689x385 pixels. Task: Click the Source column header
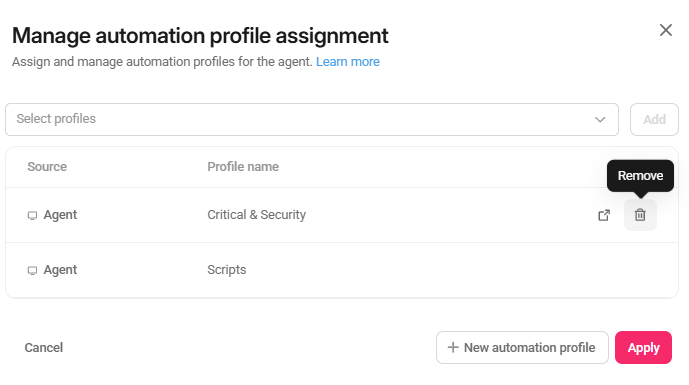(47, 167)
